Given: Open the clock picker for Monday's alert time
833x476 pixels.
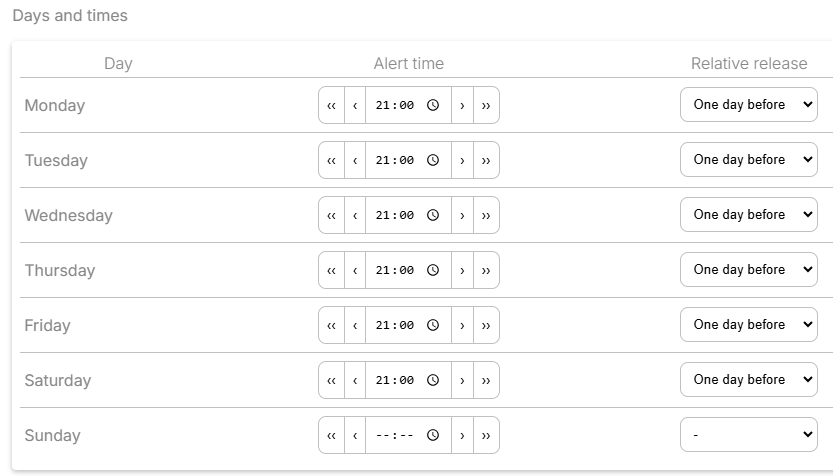Looking at the screenshot, I should [433, 105].
